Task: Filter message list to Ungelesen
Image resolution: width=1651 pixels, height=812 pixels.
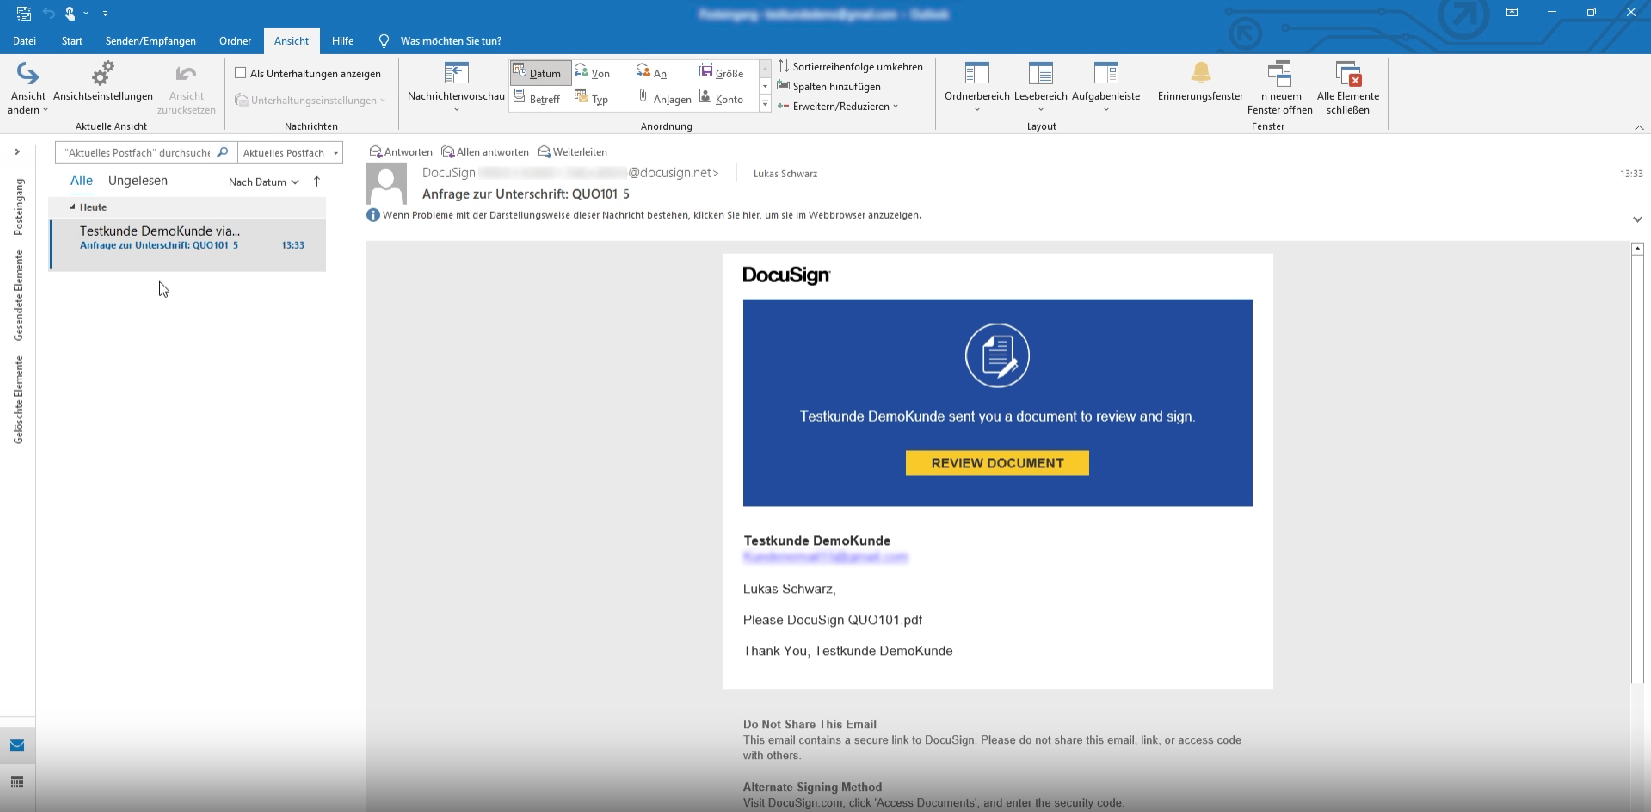Action: pos(138,181)
